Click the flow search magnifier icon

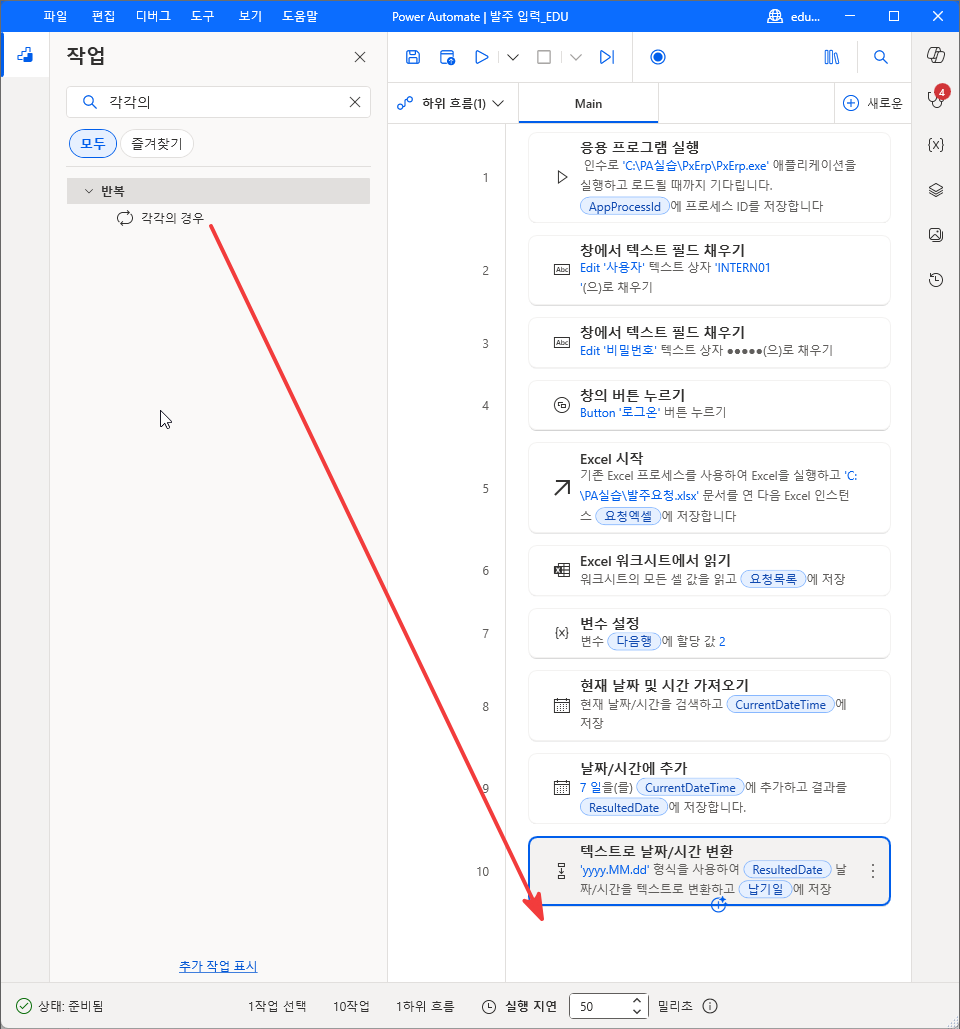click(881, 57)
